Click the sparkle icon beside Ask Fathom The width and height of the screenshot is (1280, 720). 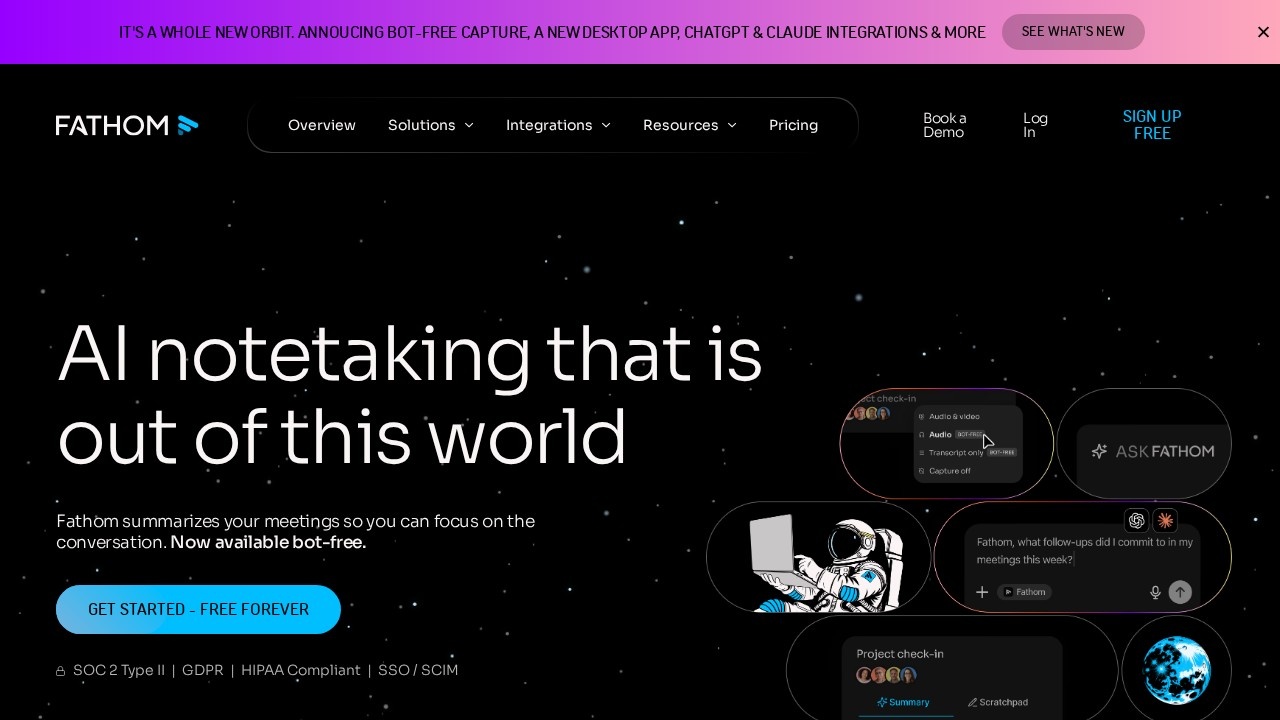point(1099,451)
